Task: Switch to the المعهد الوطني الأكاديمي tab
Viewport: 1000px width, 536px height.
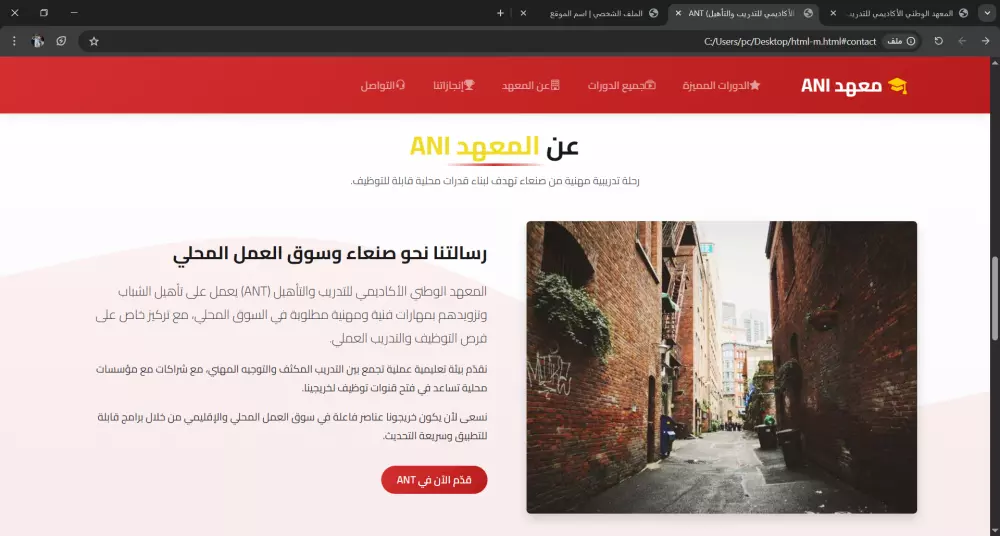Action: tap(899, 13)
